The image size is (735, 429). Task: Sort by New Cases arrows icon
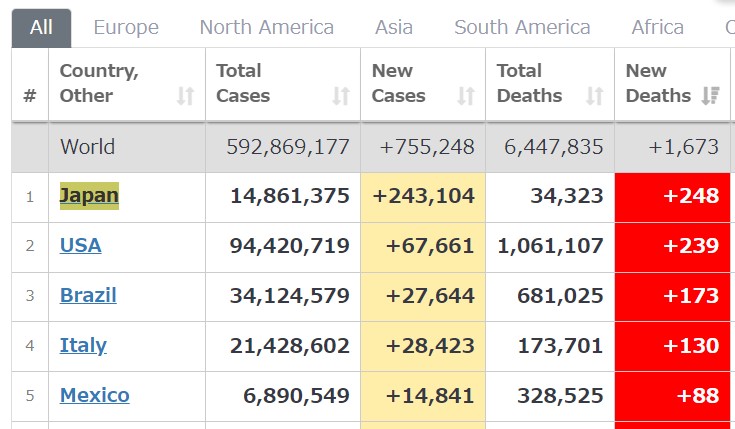pos(466,96)
